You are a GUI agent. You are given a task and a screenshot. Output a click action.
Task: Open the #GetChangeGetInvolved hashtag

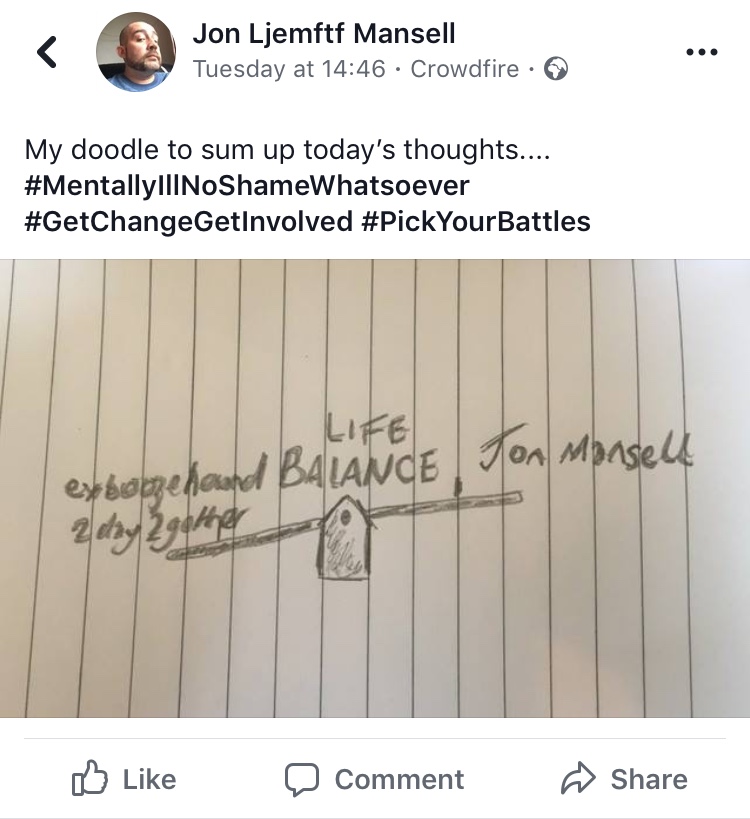[189, 221]
